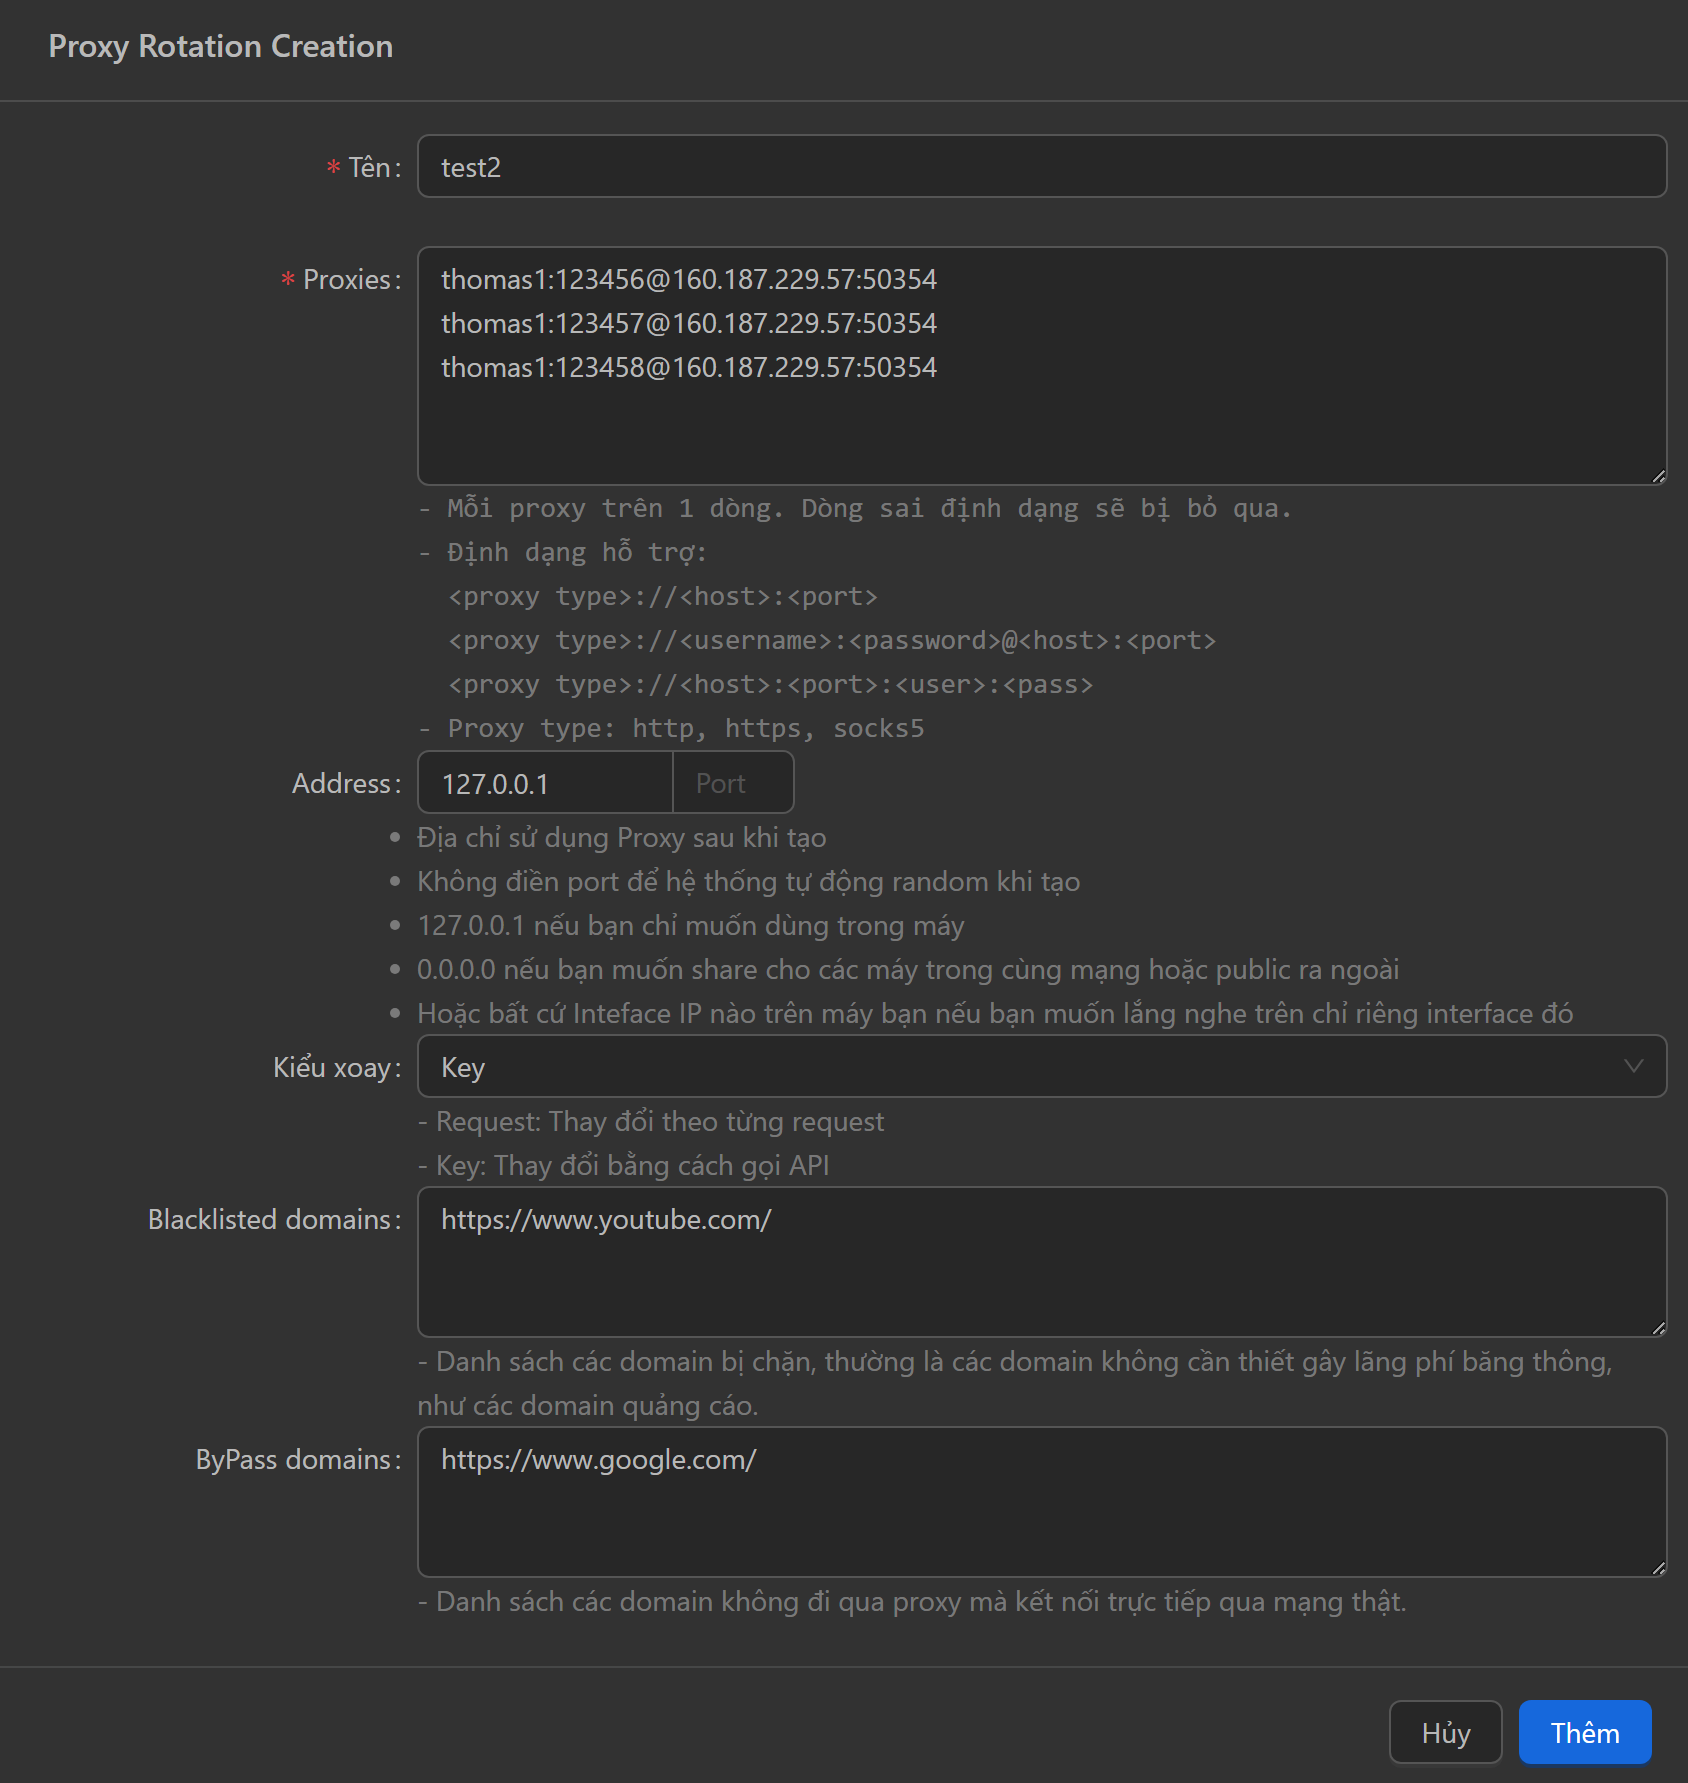Click the chevron arrow in Kiểu xoay selector
Viewport: 1688px width, 1783px height.
1633,1067
